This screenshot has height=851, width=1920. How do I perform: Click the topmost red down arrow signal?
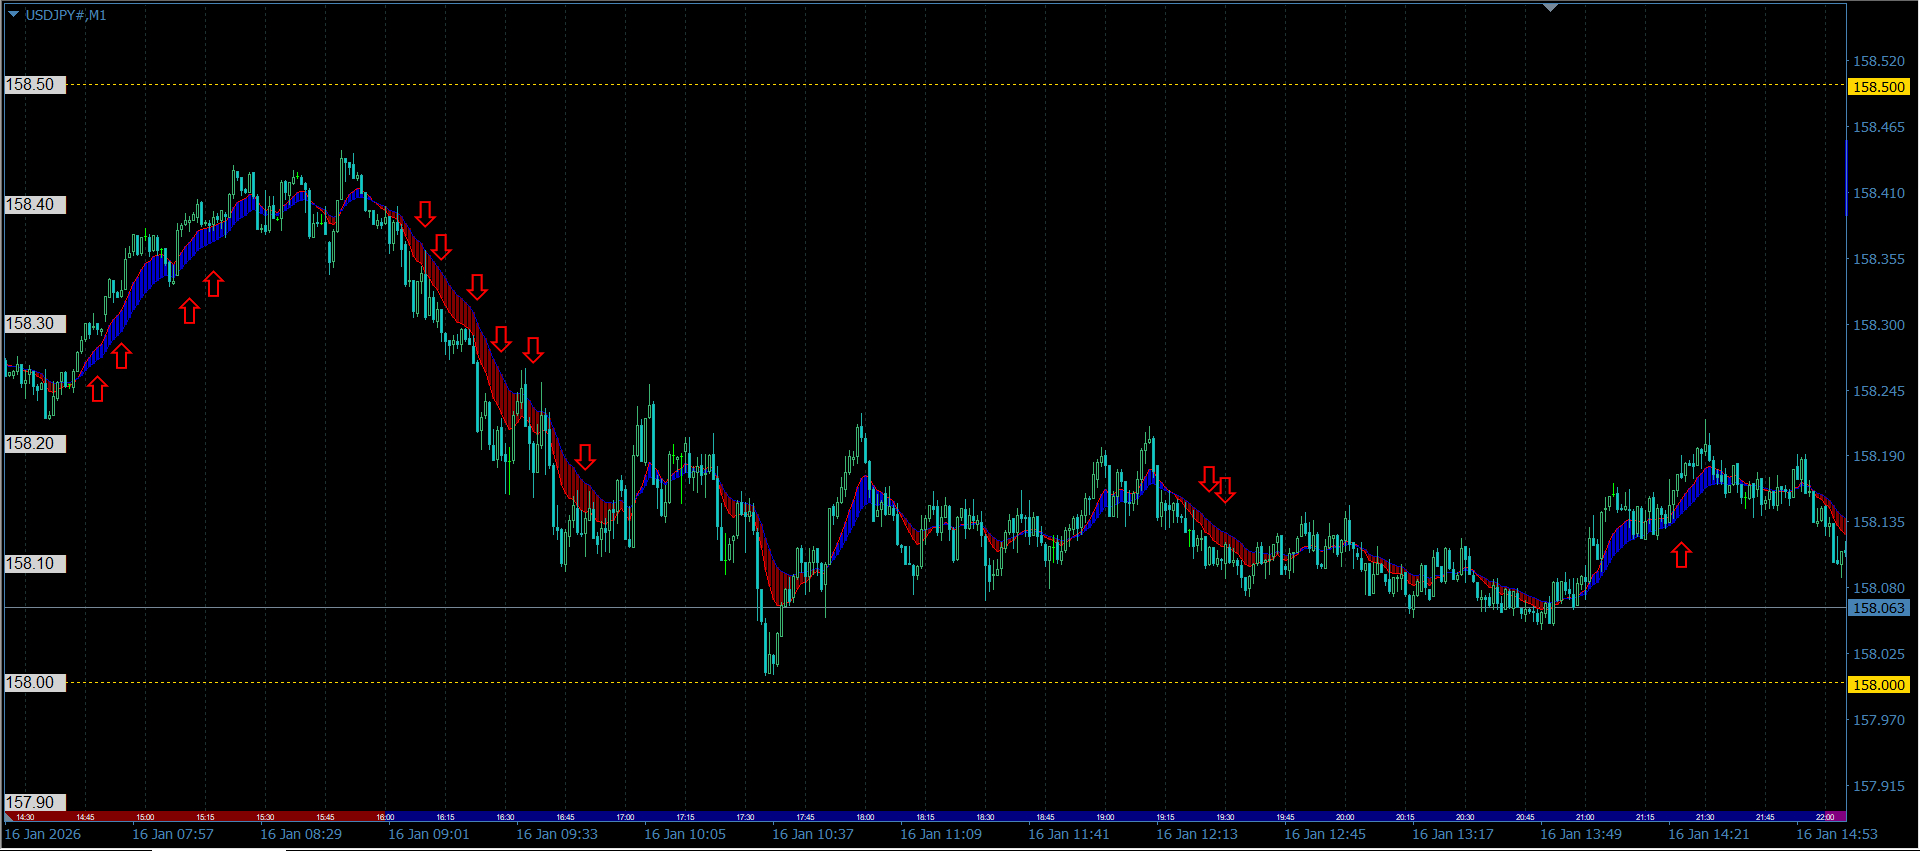[426, 214]
